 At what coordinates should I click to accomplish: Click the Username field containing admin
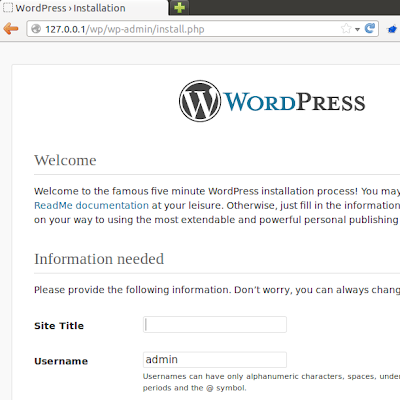(215, 360)
